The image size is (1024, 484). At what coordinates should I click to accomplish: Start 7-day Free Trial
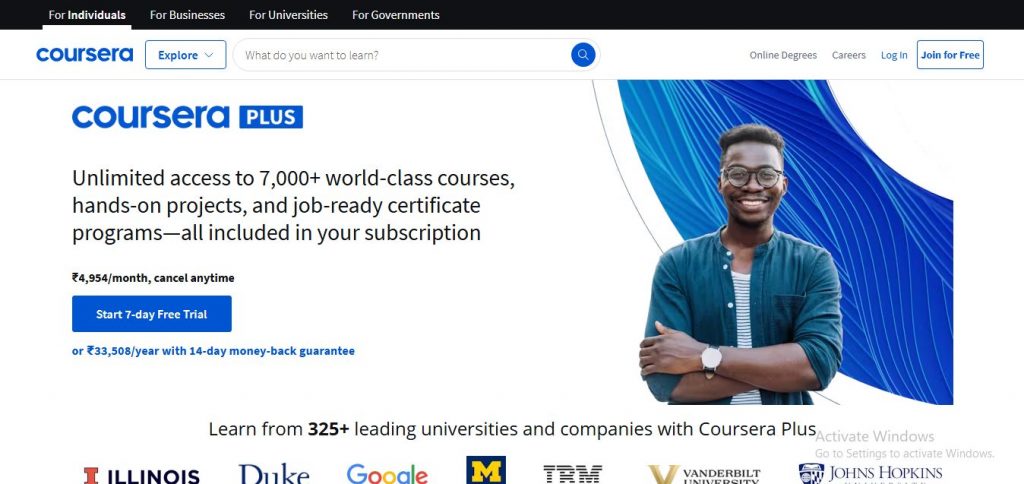coord(152,314)
